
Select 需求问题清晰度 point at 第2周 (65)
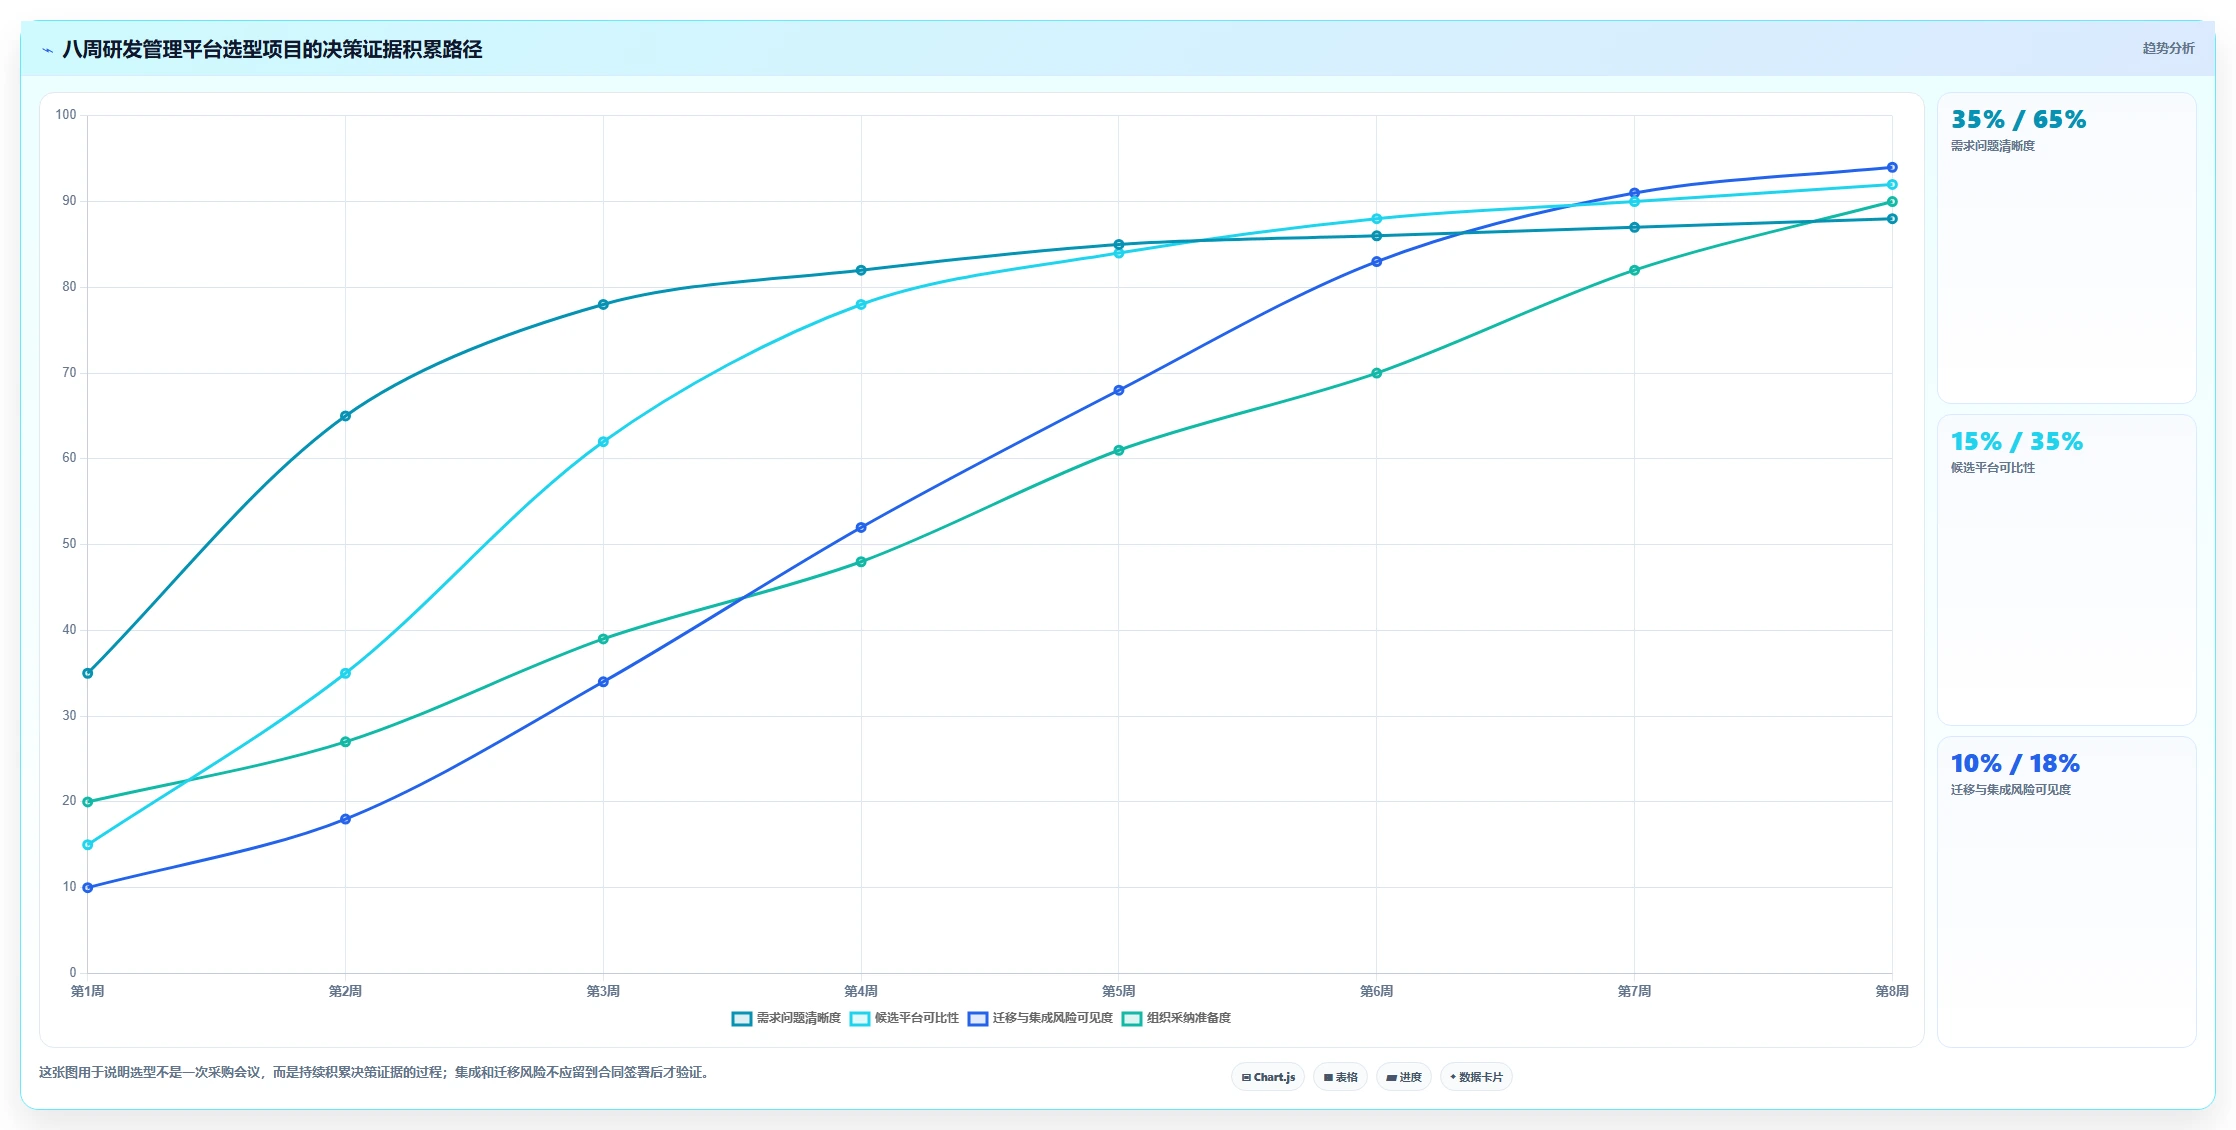pyautogui.click(x=345, y=416)
